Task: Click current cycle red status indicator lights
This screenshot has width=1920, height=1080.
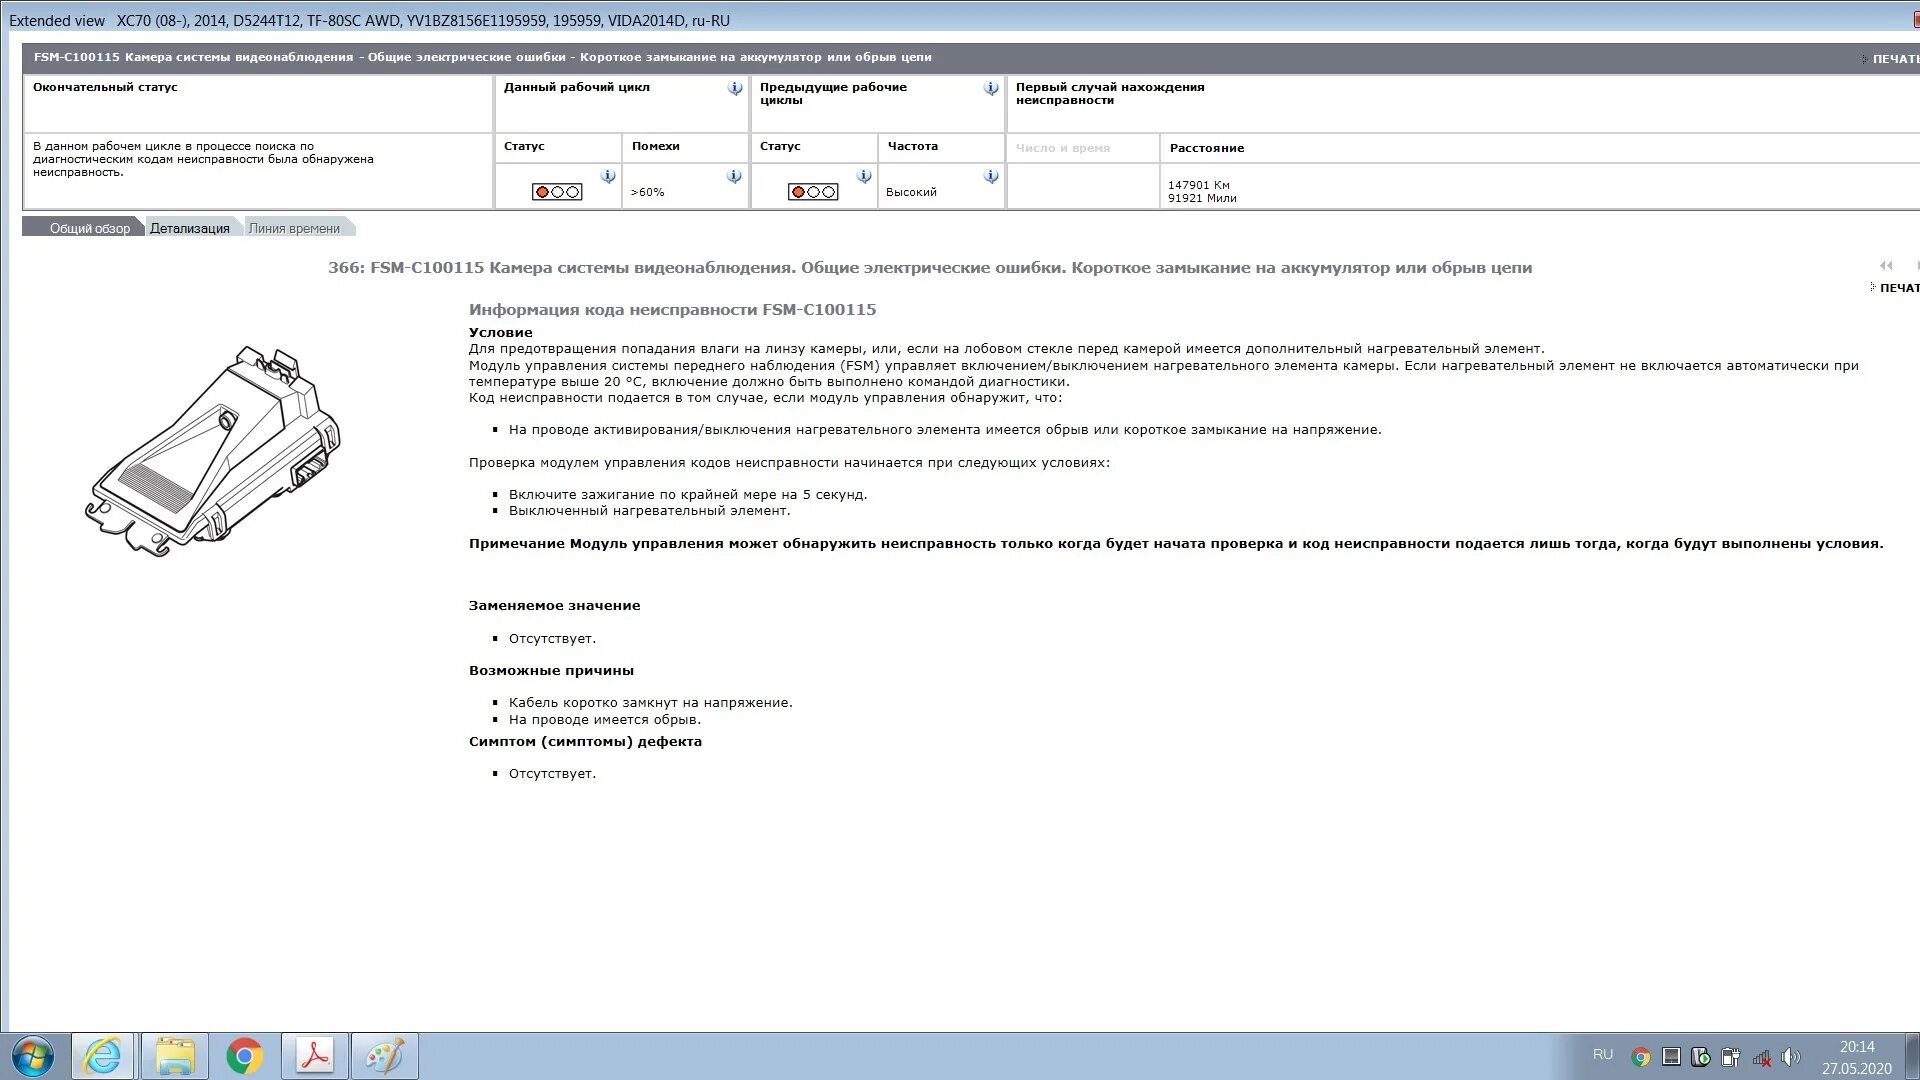Action: (x=557, y=192)
